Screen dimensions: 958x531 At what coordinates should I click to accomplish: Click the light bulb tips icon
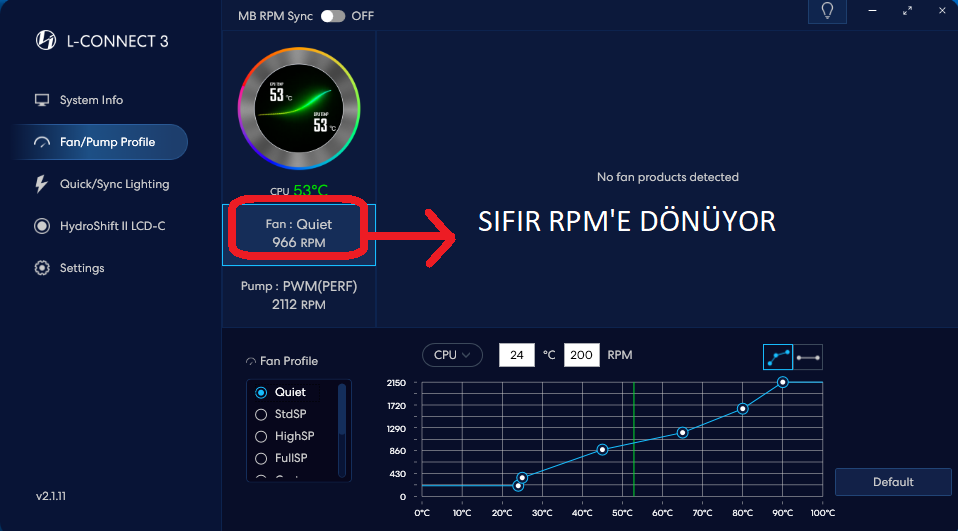point(827,11)
